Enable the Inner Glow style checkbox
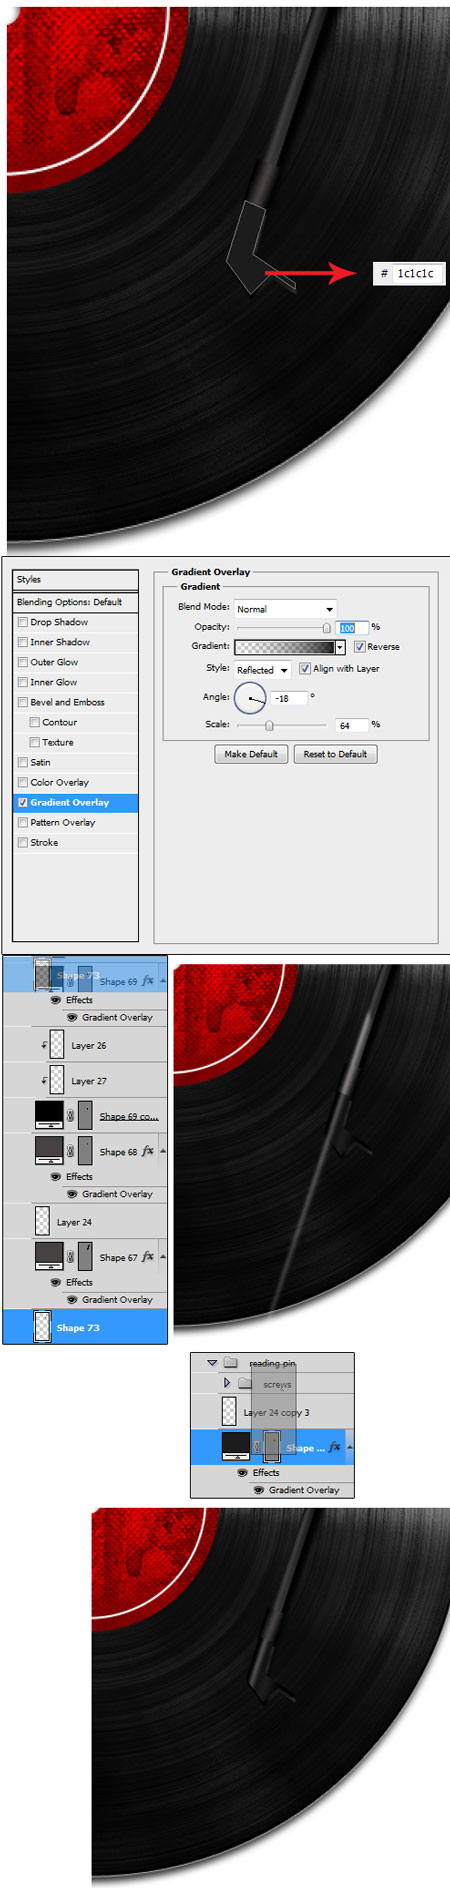Screen dimensions: 450x1888 tap(22, 682)
